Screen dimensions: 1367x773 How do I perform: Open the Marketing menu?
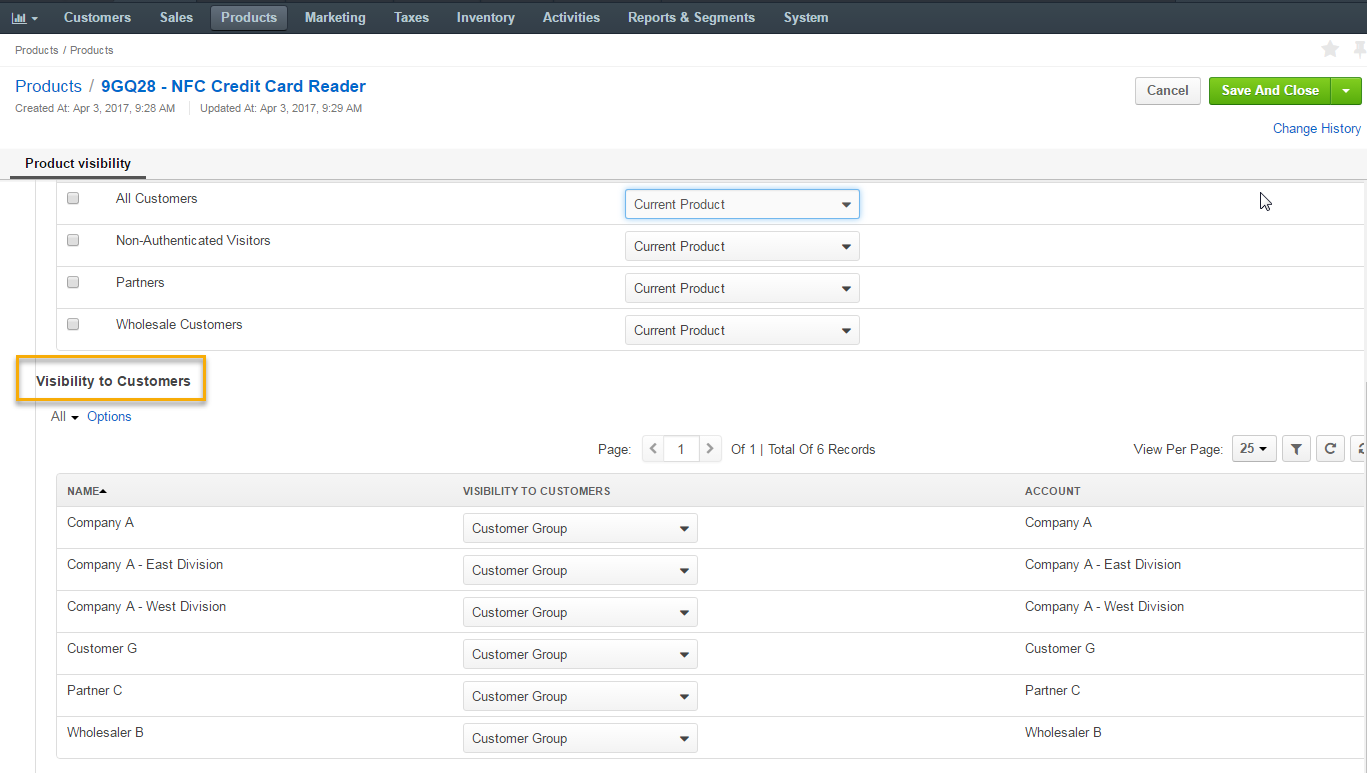pyautogui.click(x=335, y=18)
